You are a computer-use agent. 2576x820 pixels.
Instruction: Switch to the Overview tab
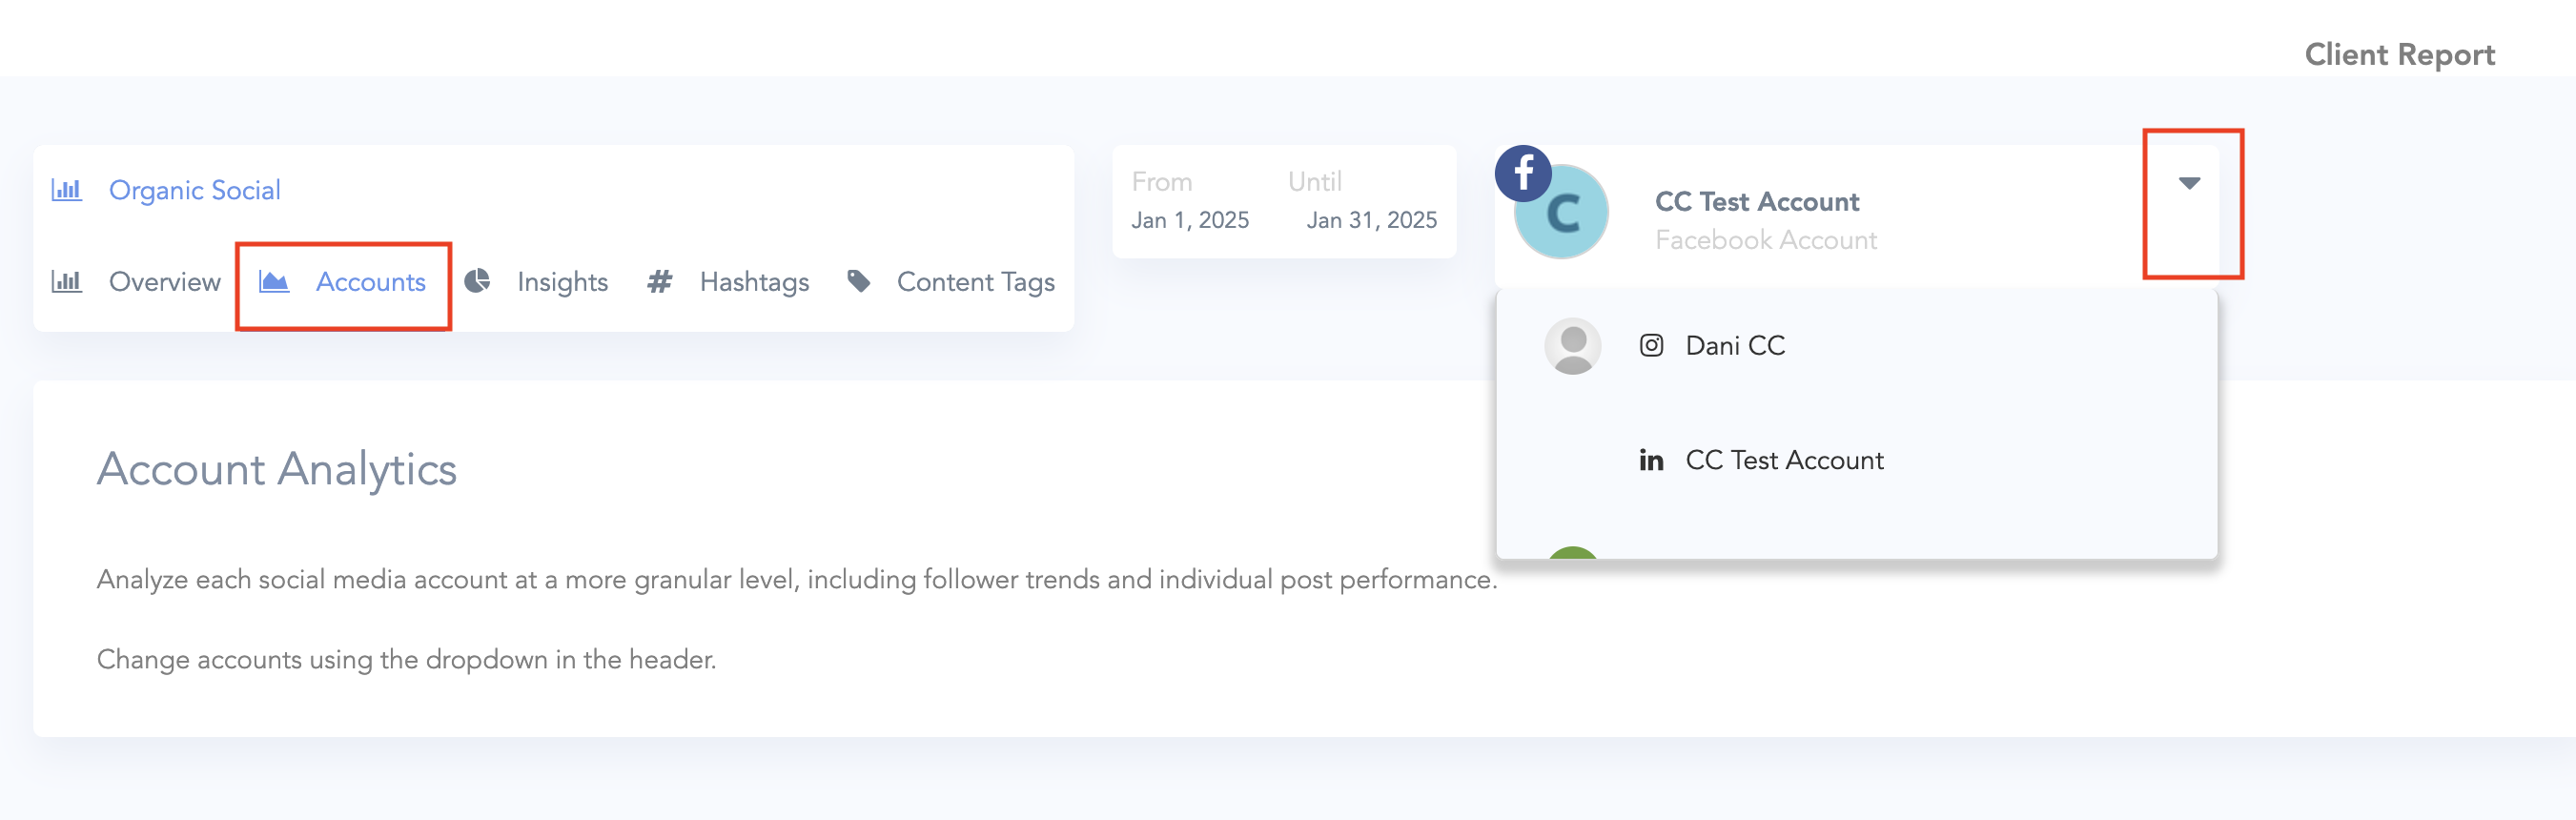coord(165,282)
